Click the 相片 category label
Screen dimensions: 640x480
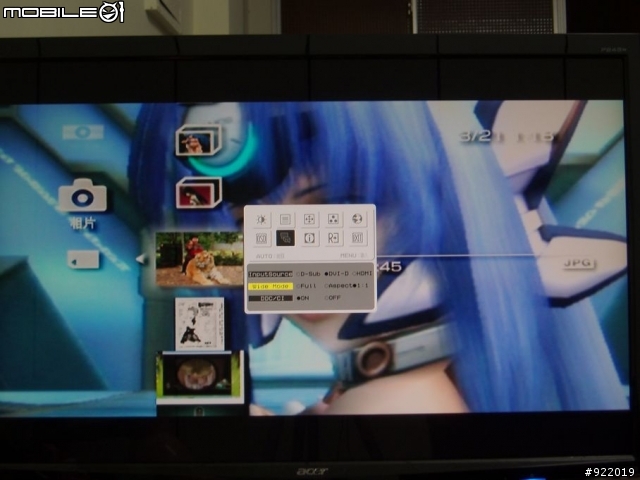coord(82,223)
